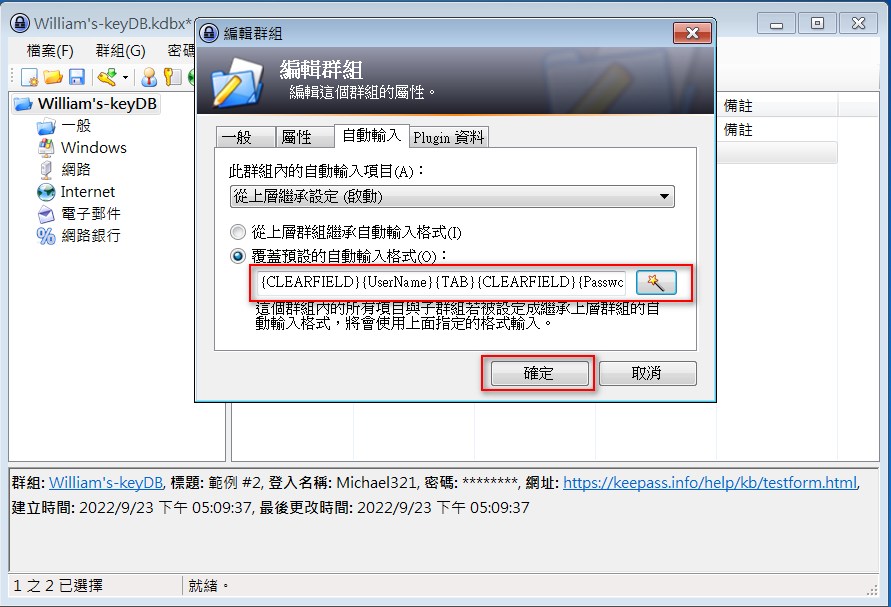Click the Add Entry key icon
891x607 pixels.
pyautogui.click(x=107, y=77)
